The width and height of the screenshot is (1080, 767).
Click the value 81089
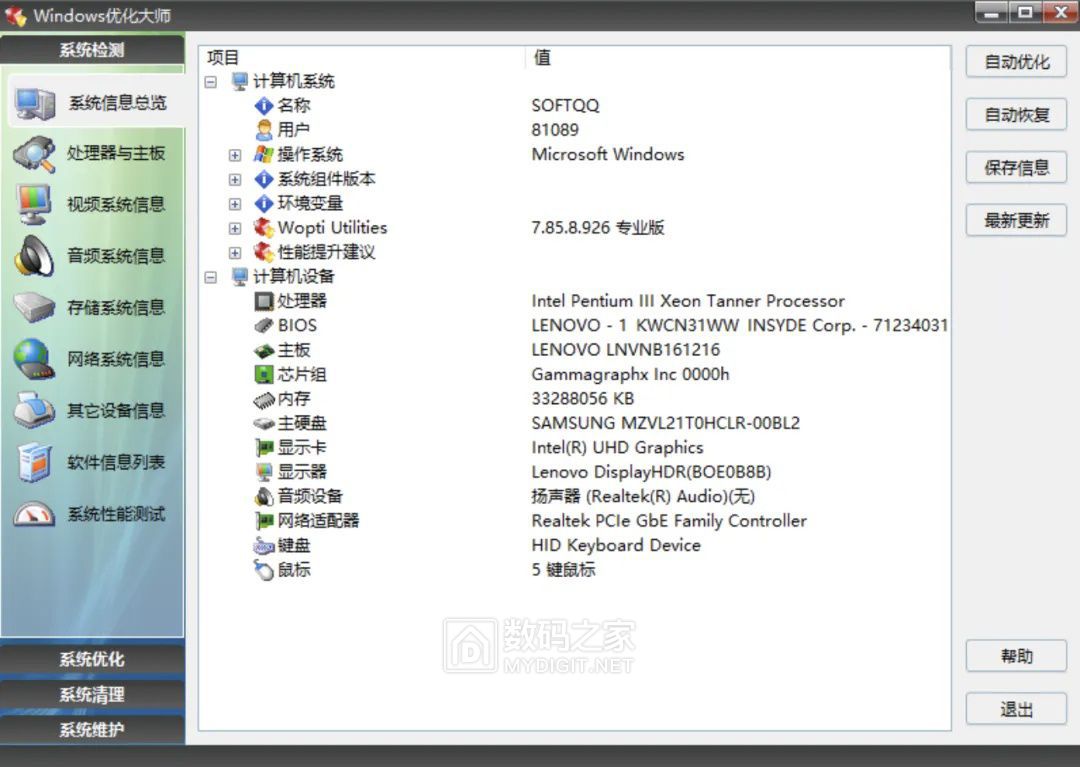pyautogui.click(x=555, y=129)
